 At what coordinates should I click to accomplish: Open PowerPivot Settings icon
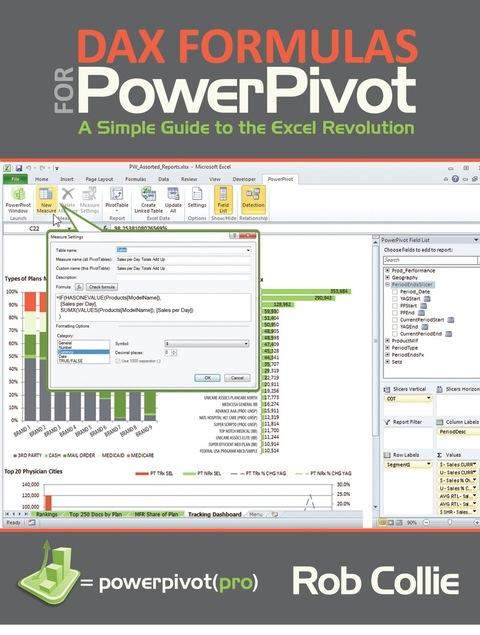click(197, 198)
